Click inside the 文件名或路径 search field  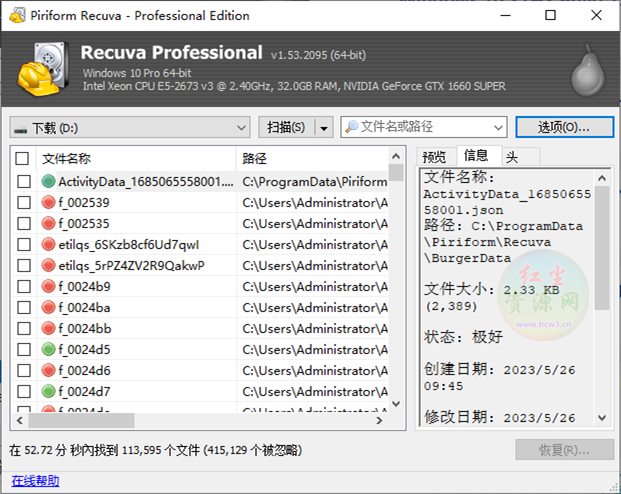[x=424, y=127]
